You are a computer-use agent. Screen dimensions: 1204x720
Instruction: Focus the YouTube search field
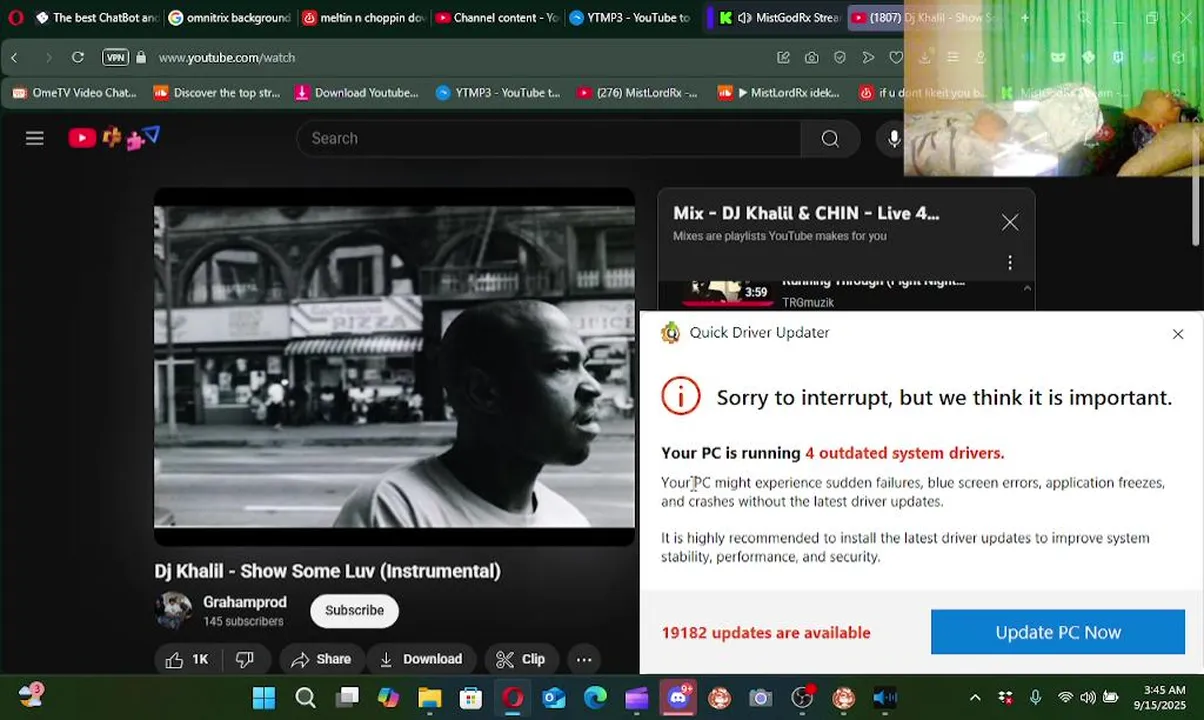(548, 139)
